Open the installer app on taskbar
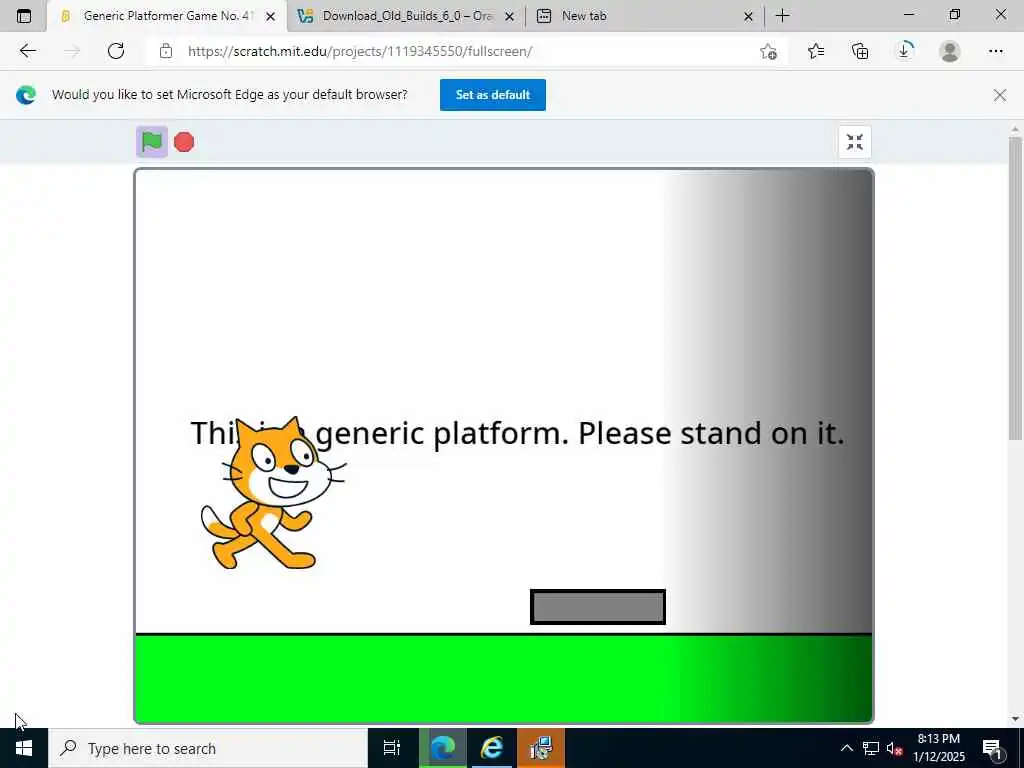This screenshot has height=768, width=1024. (541, 748)
